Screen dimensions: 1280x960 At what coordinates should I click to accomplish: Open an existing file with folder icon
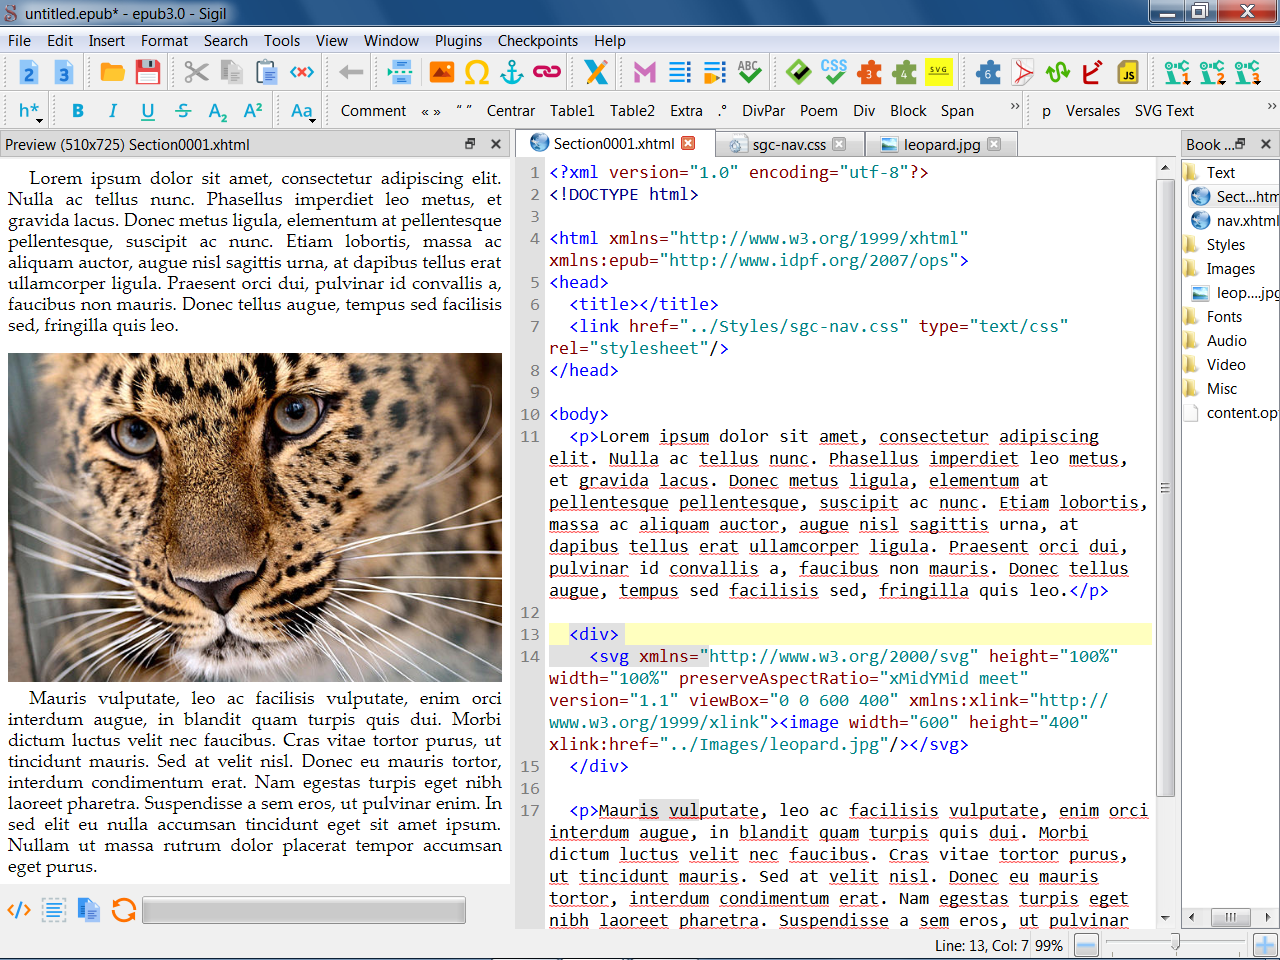pos(112,72)
